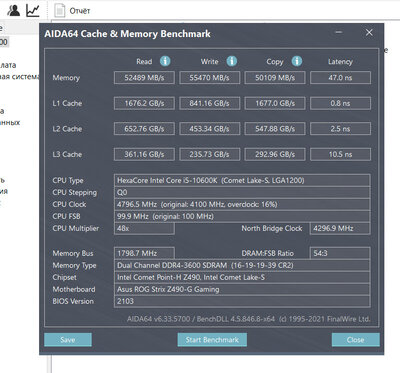Click the Copy column header label
This screenshot has width=400, height=373.
275,62
